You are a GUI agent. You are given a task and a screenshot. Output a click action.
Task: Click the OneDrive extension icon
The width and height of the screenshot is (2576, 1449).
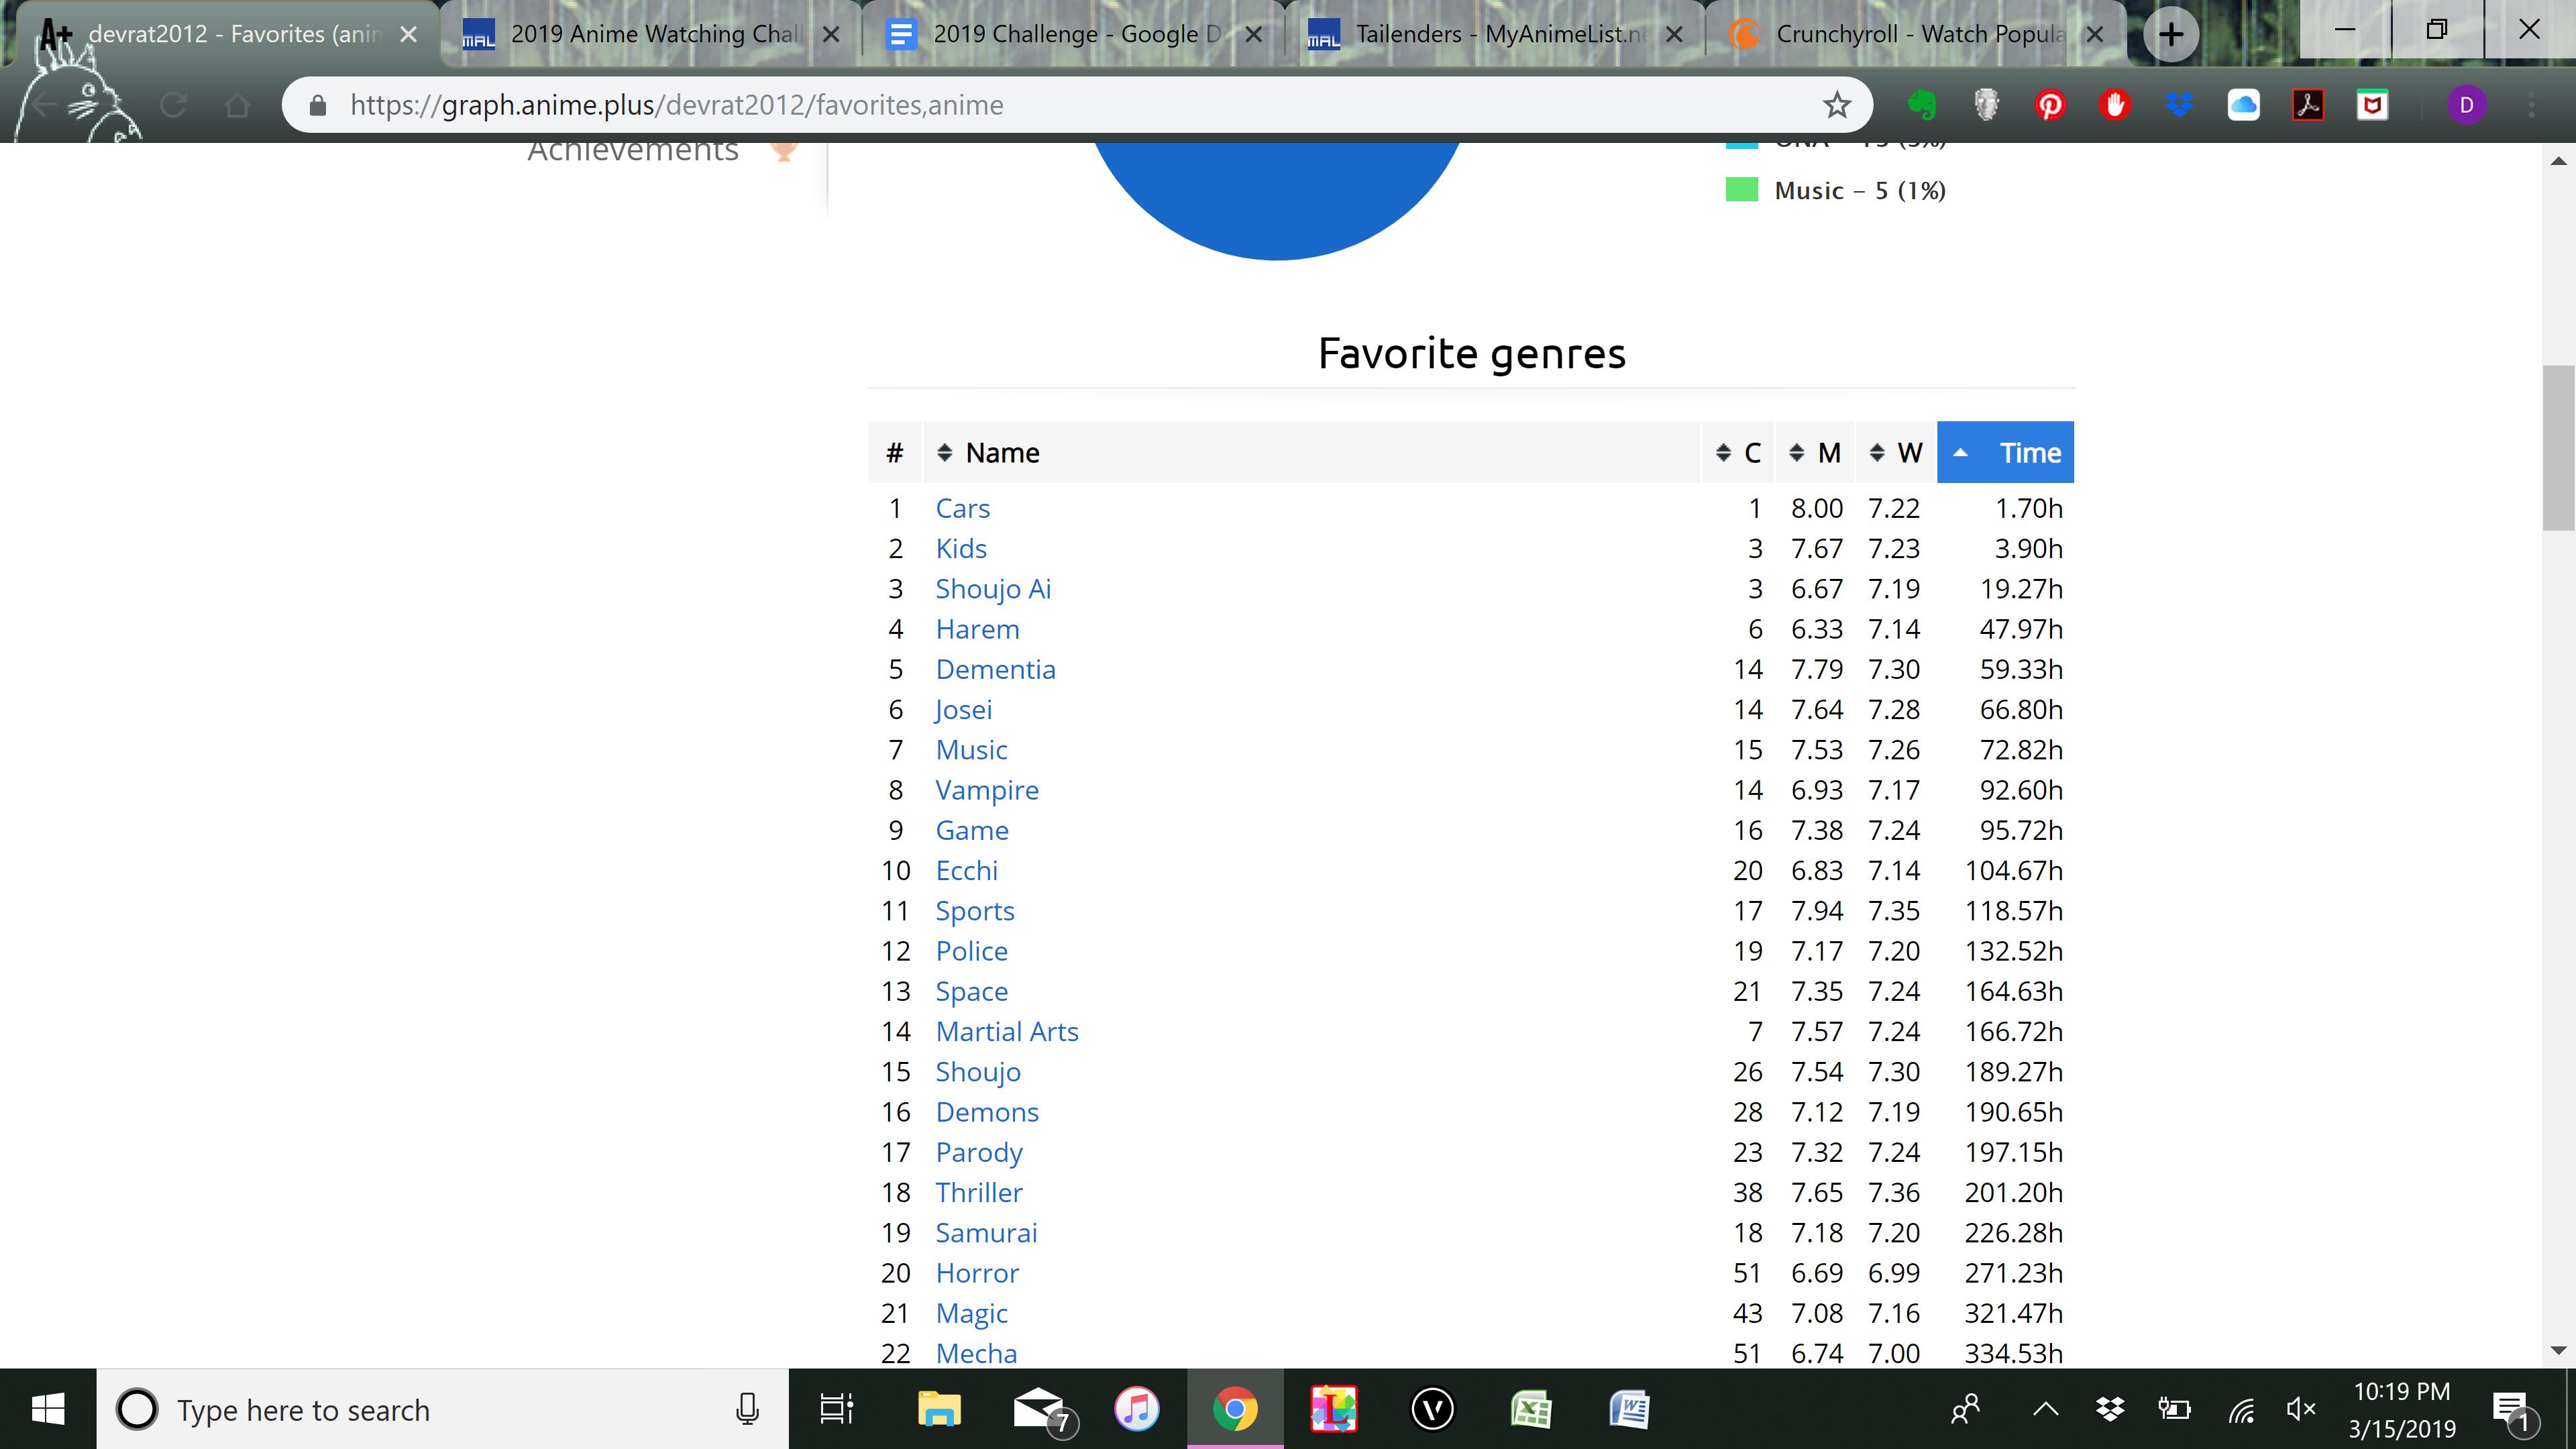(2242, 105)
